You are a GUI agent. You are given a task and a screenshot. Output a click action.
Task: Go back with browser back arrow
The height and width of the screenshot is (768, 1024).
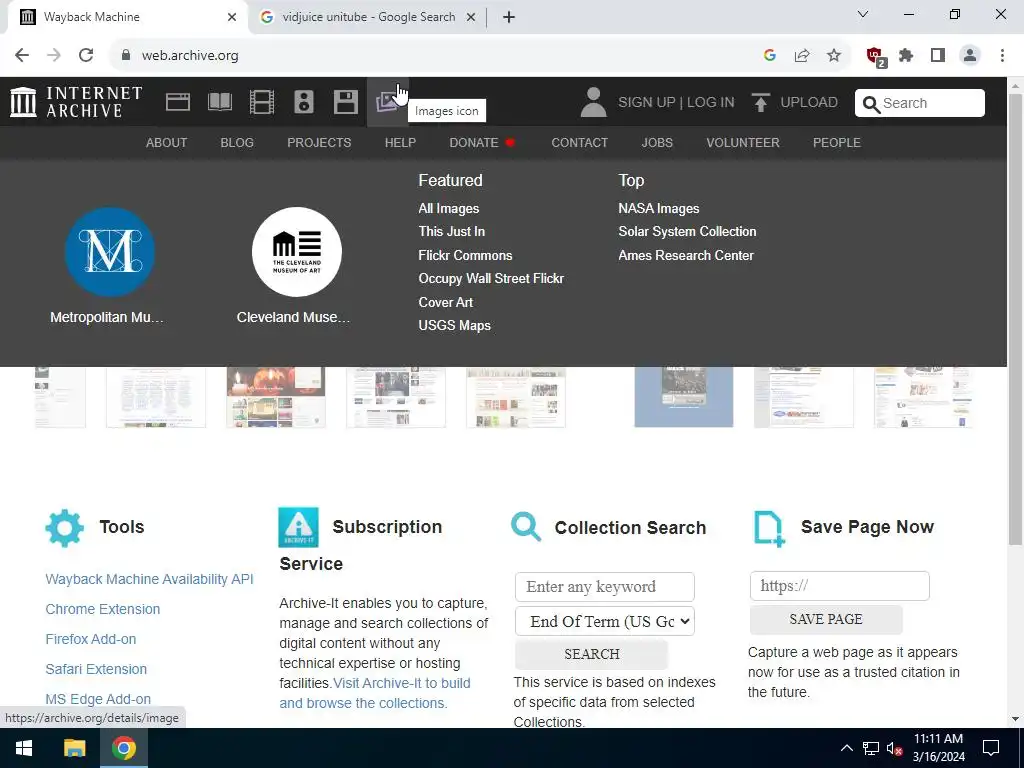tap(22, 56)
